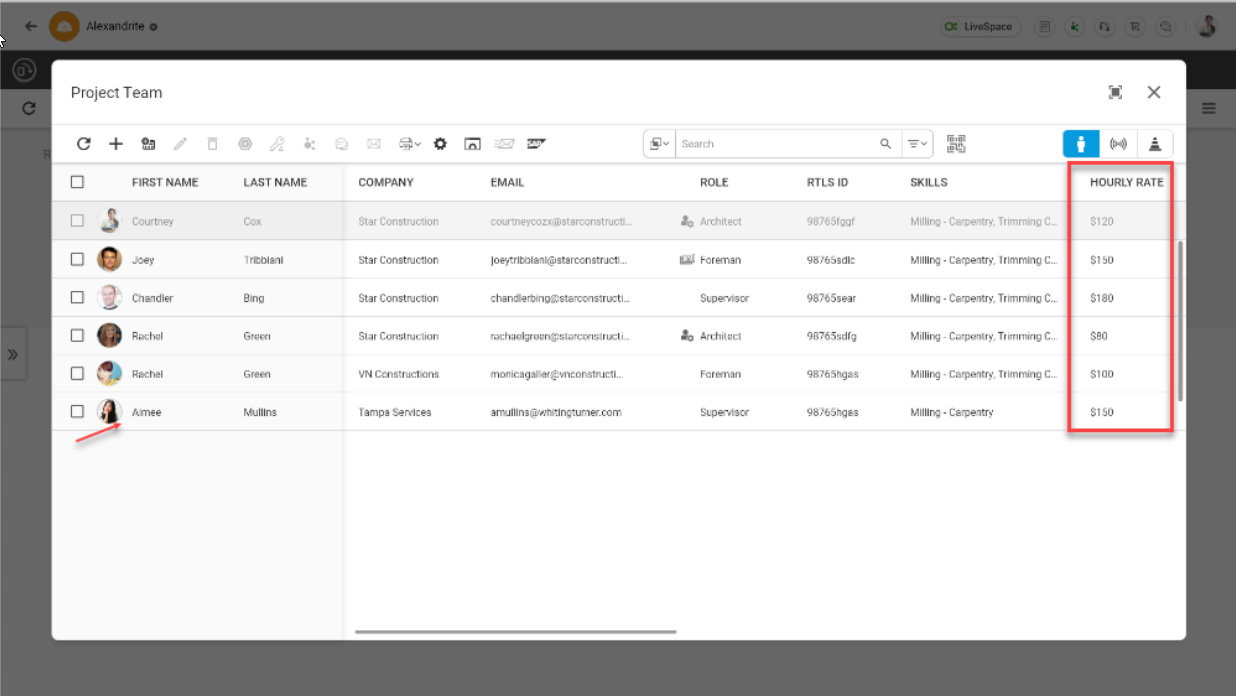Open the search scope dropdown
Viewport: 1236px width, 696px height.
(659, 144)
